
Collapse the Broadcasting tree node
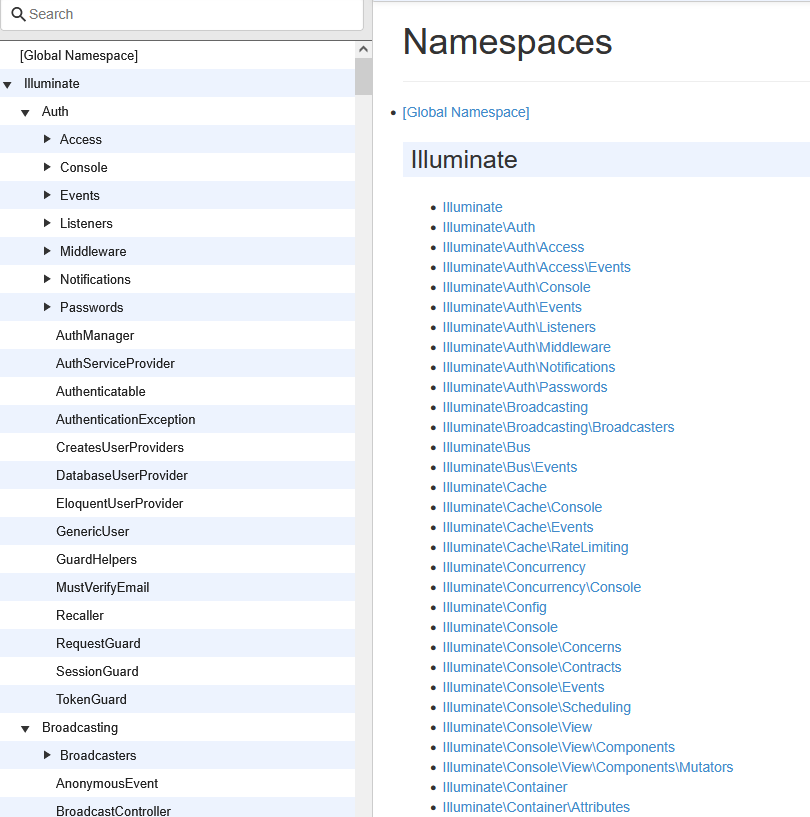[25, 728]
